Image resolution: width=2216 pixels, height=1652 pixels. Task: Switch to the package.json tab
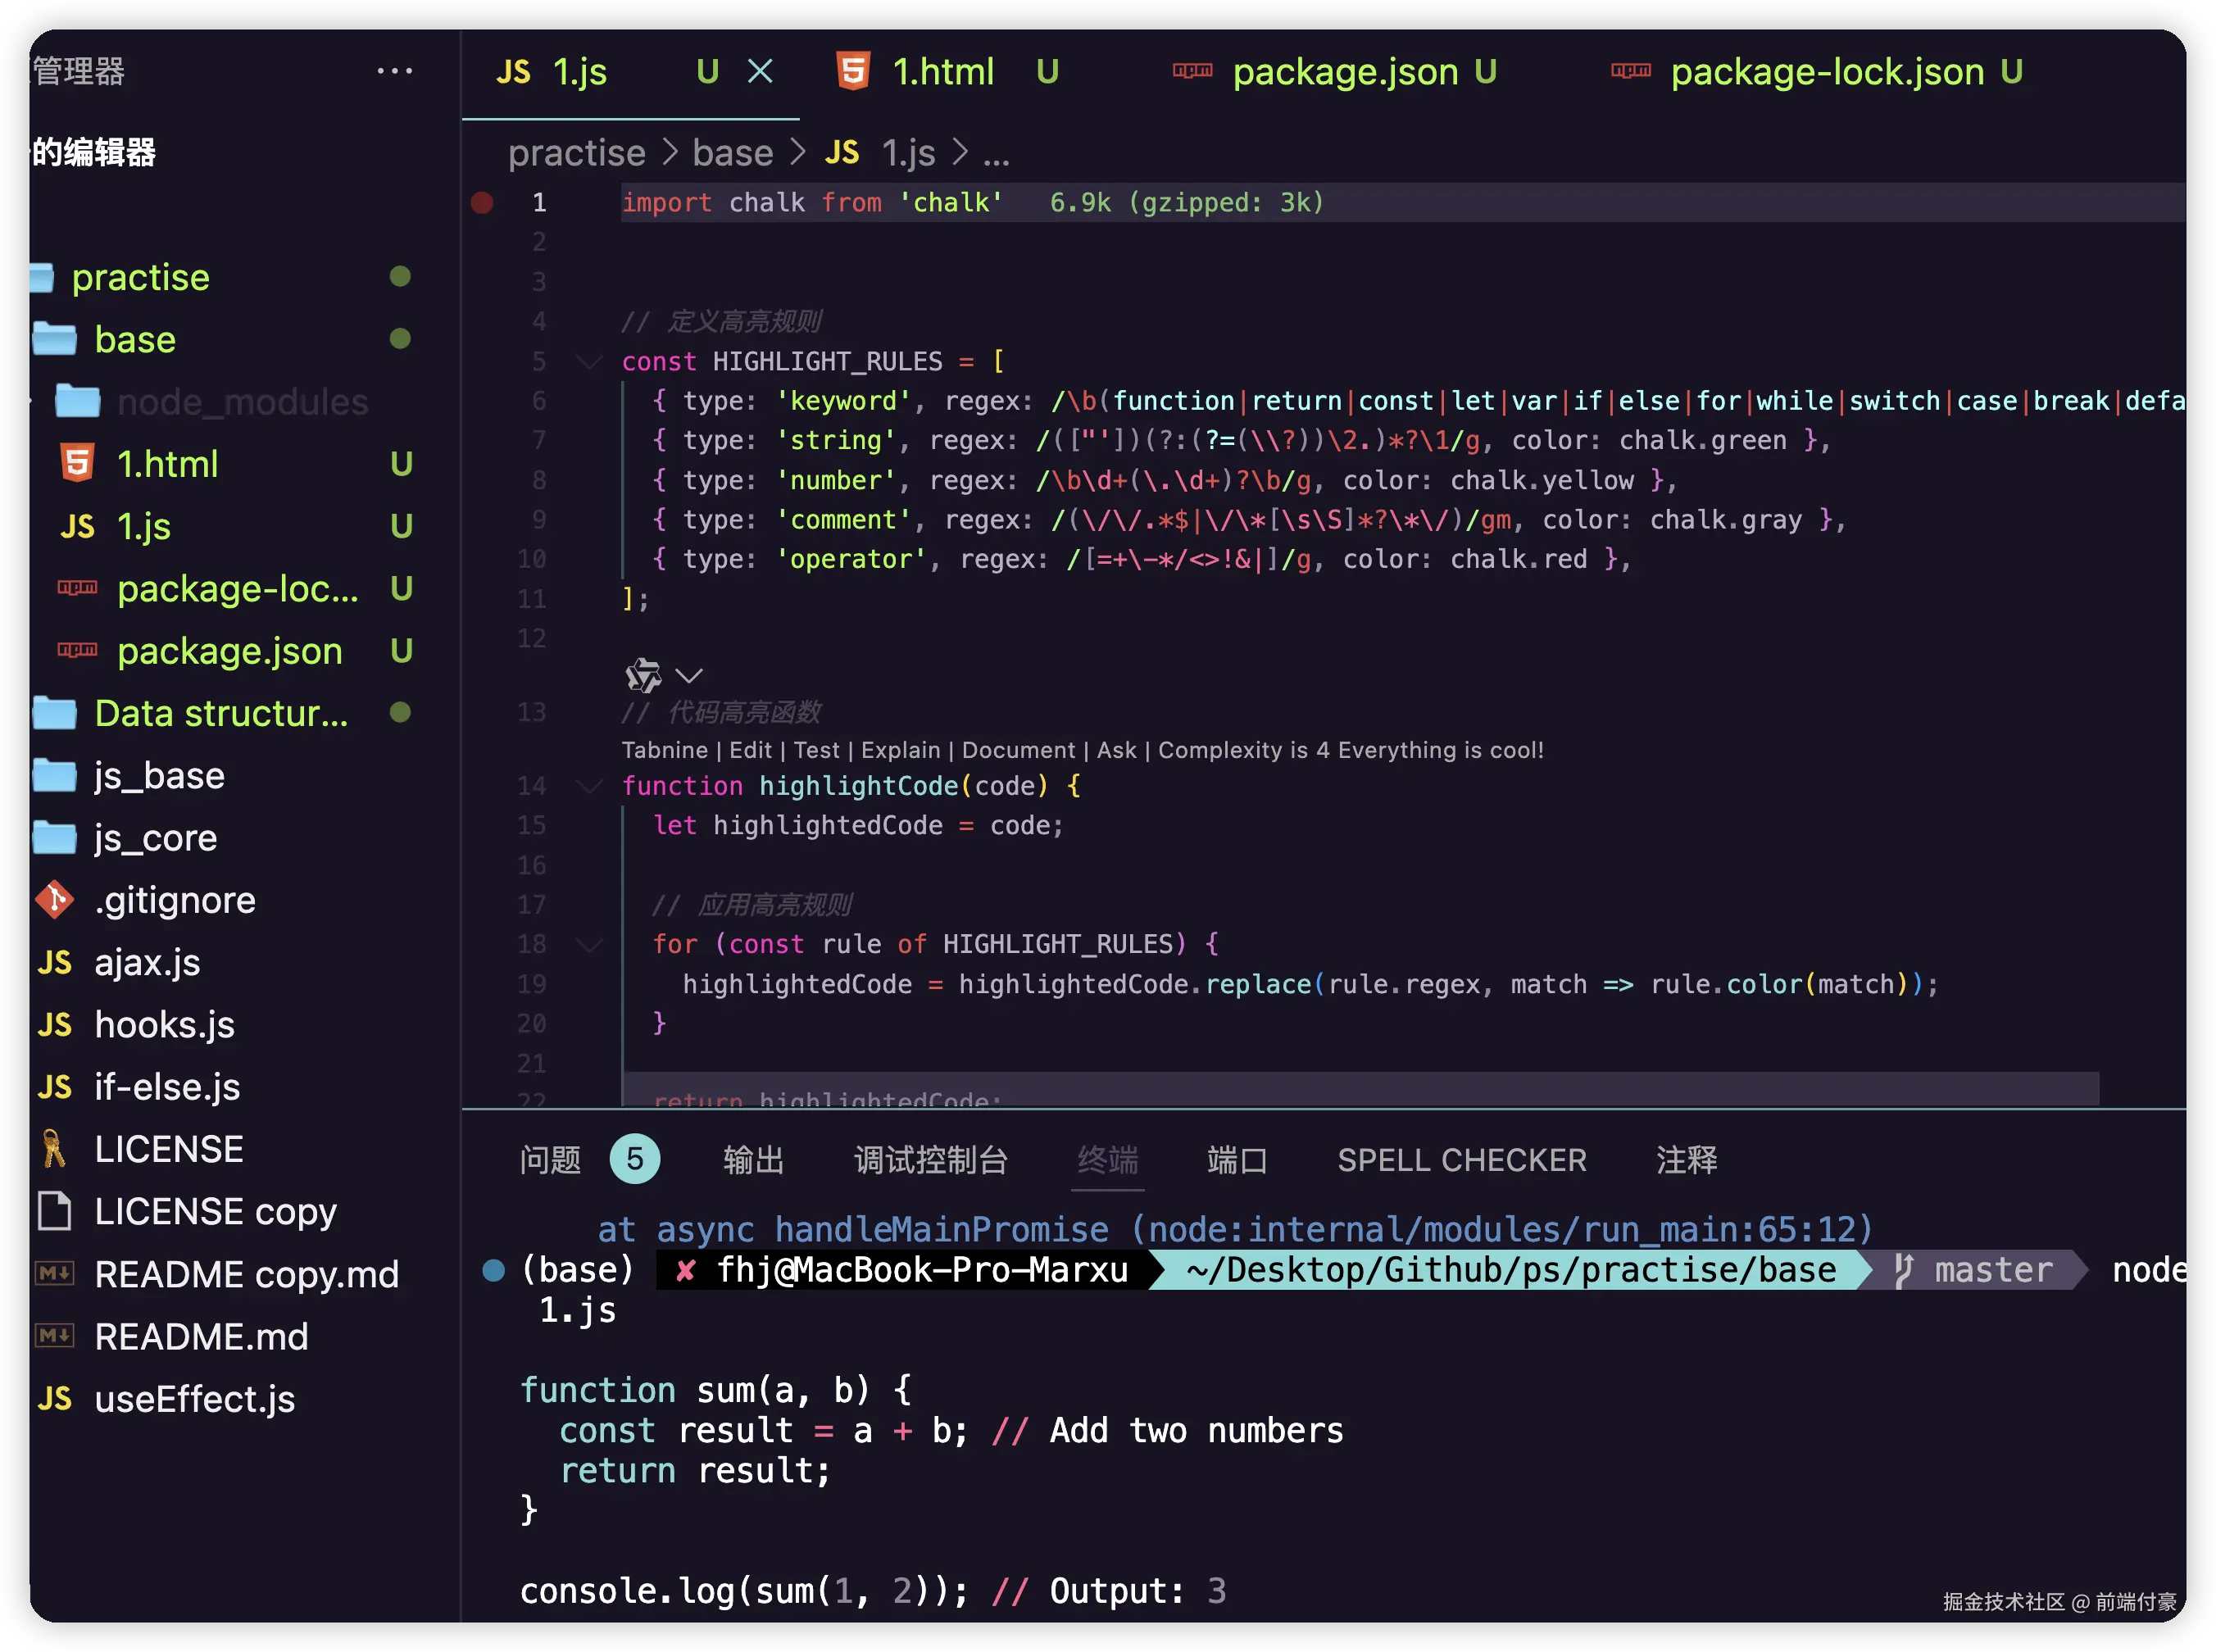(1344, 71)
